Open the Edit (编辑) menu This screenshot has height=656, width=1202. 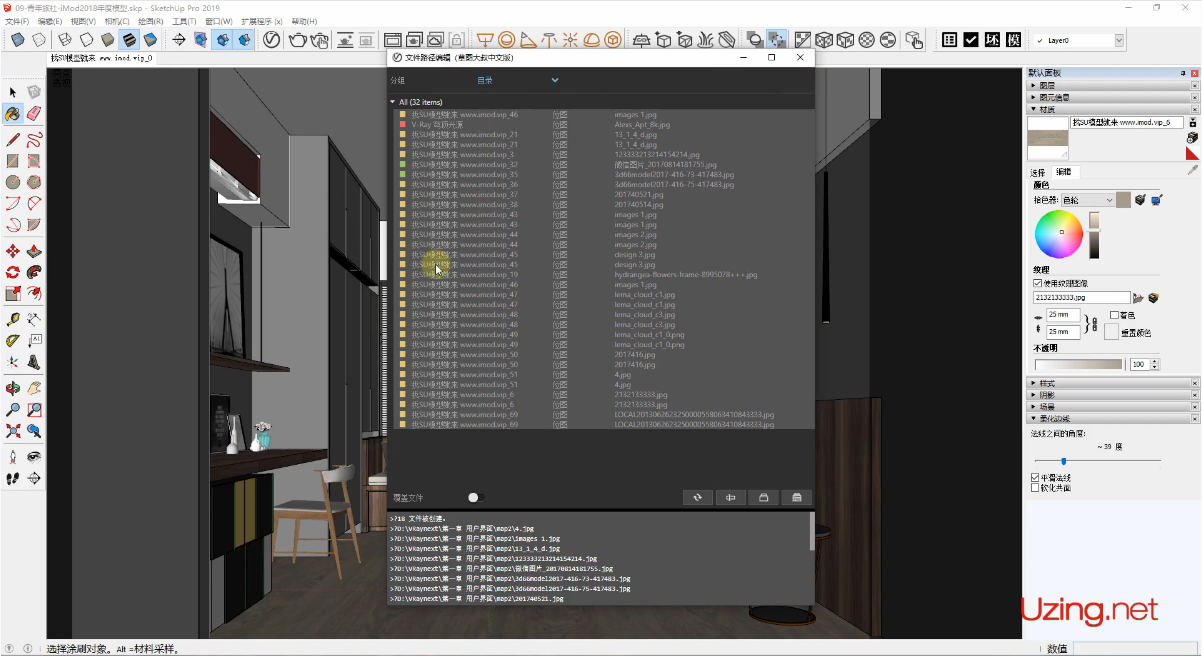pos(50,21)
